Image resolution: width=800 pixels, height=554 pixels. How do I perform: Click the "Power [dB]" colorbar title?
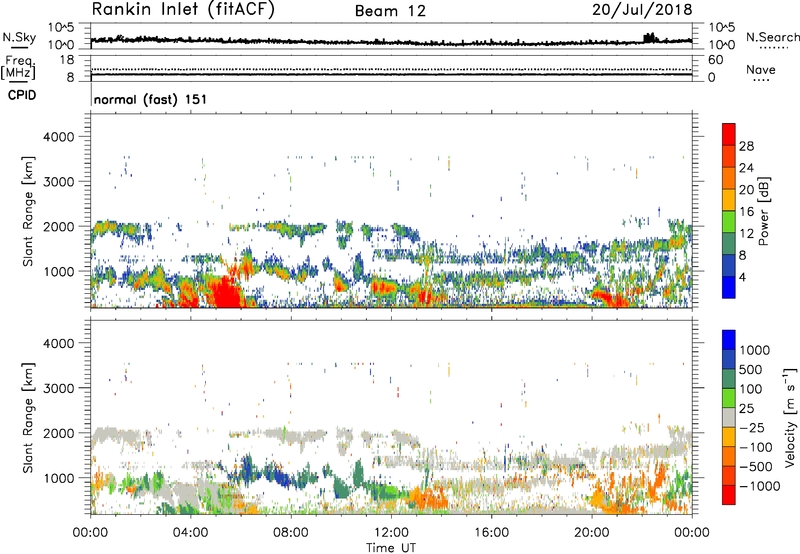(764, 211)
